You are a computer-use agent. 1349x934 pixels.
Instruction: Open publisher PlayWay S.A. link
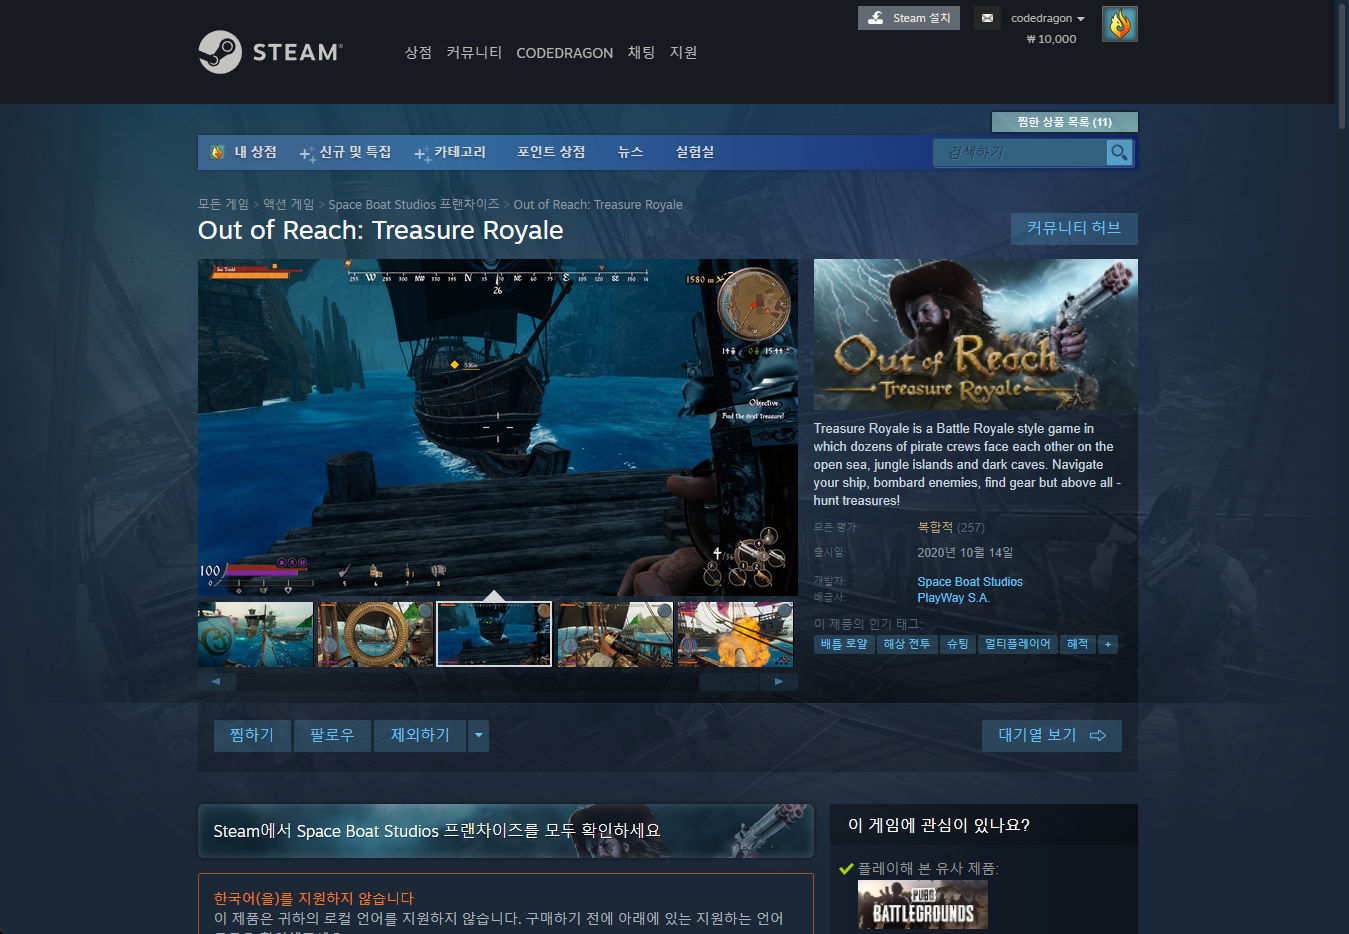coord(953,597)
